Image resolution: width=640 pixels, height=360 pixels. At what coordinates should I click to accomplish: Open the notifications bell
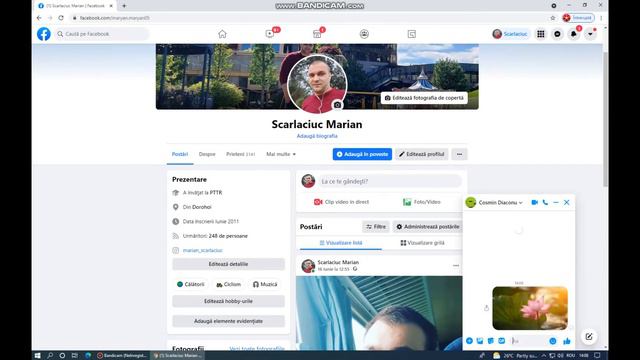[573, 34]
